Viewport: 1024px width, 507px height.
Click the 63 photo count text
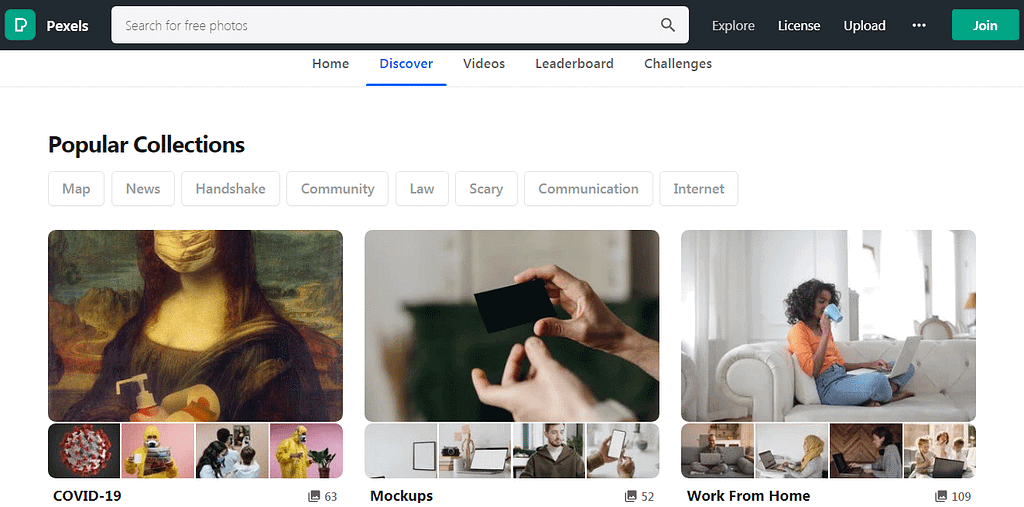pyautogui.click(x=330, y=497)
